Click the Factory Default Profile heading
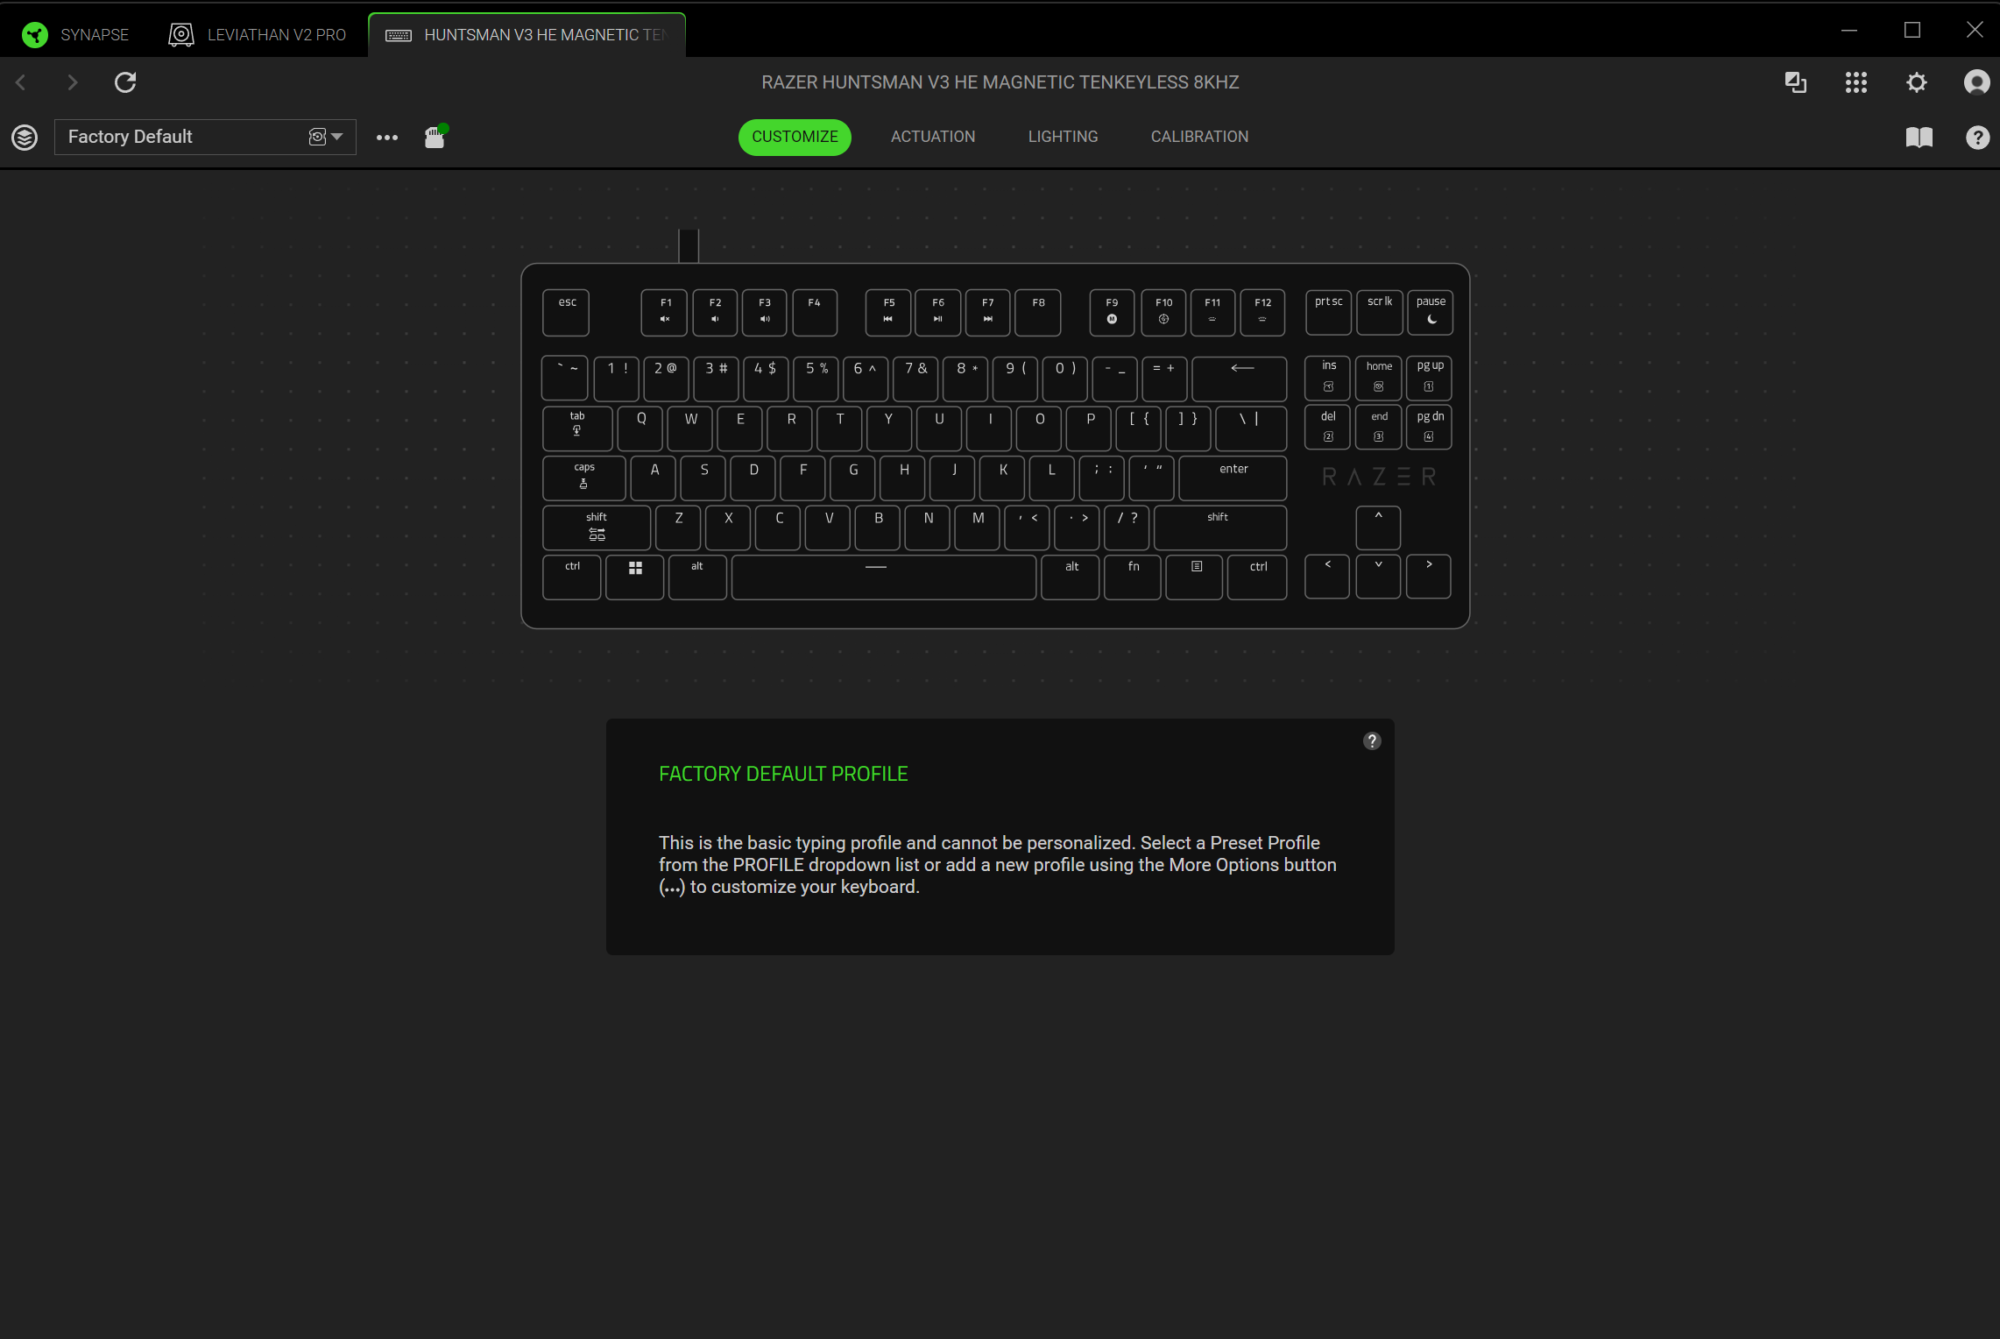 tap(783, 774)
